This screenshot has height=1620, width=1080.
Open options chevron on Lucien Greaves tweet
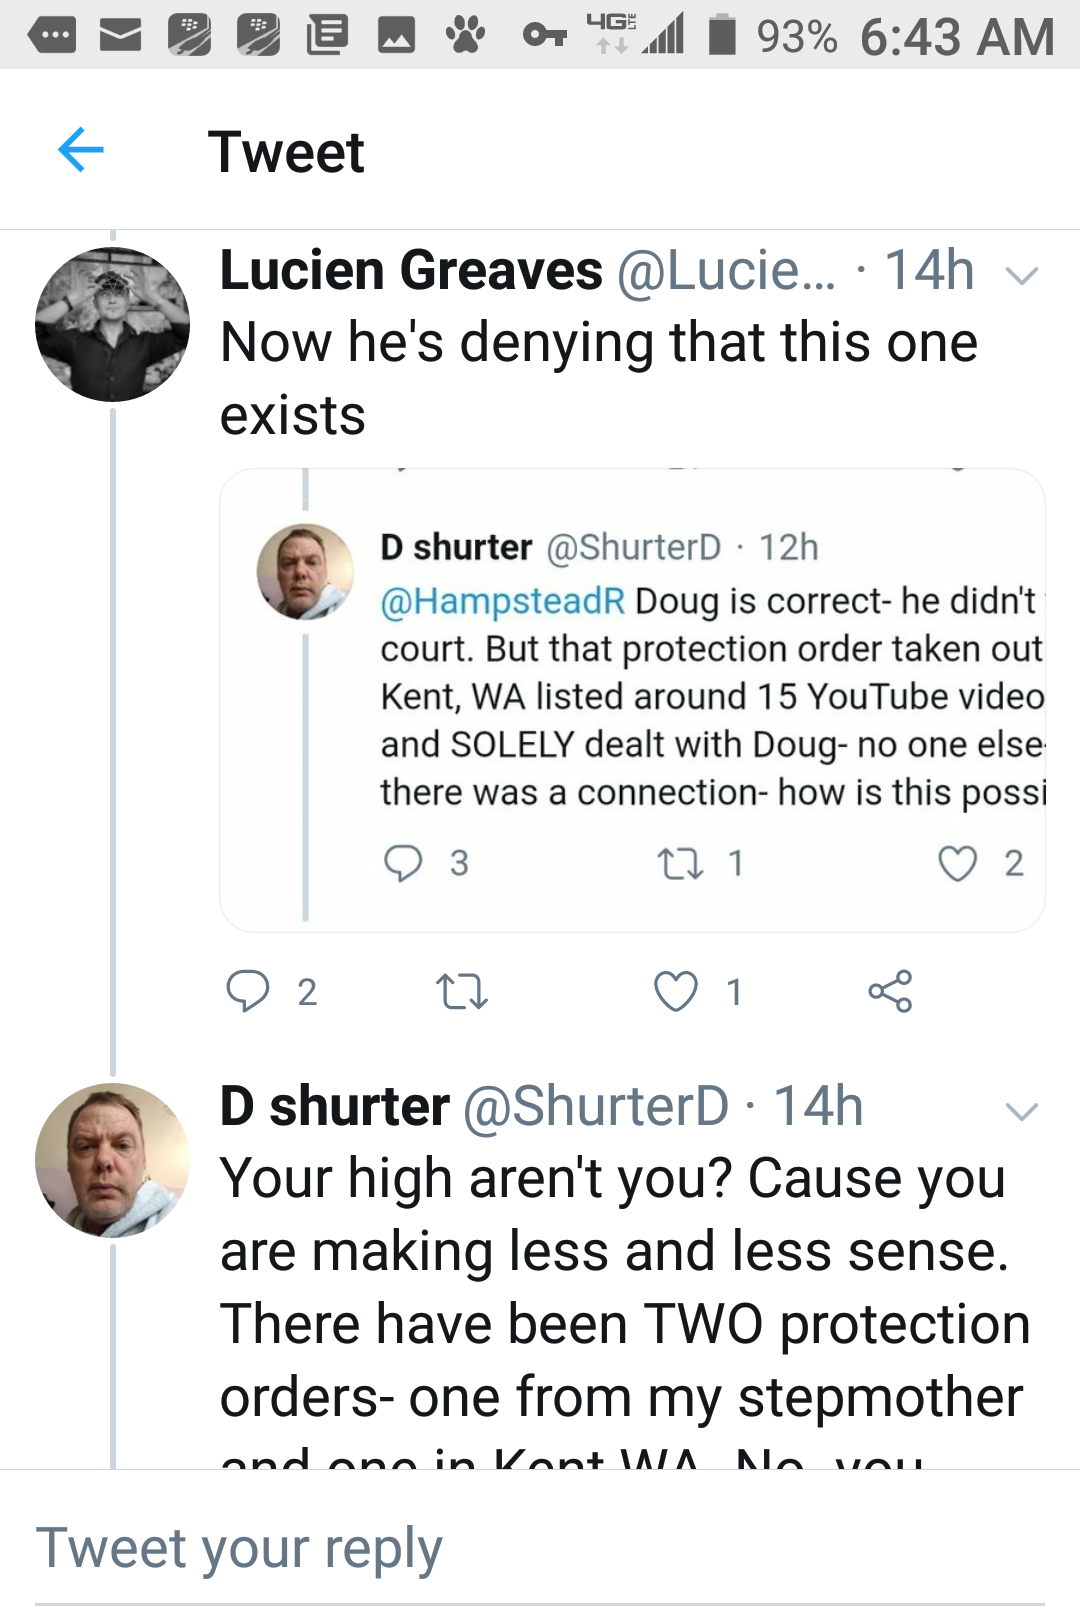tap(1021, 275)
